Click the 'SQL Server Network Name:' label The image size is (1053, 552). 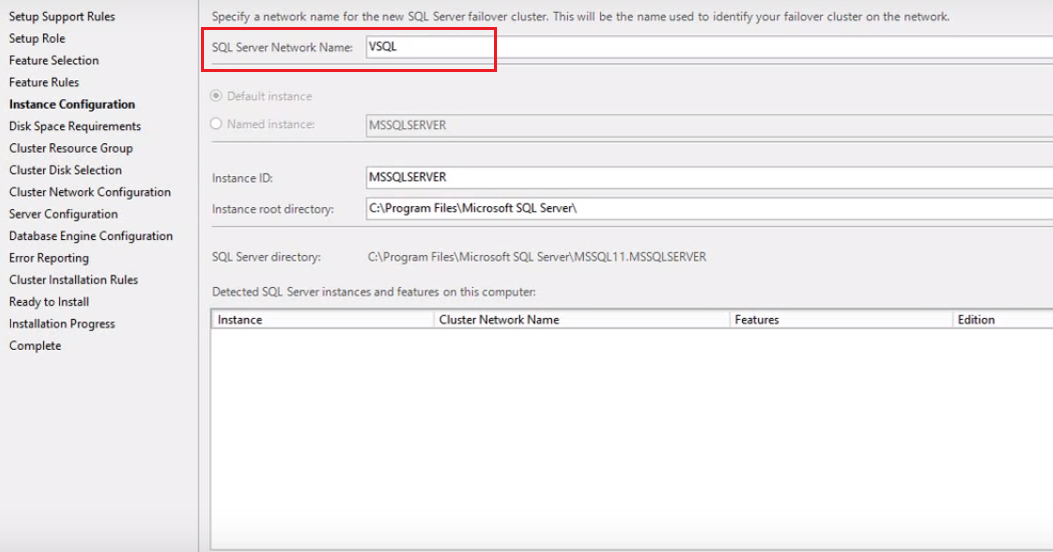point(282,47)
